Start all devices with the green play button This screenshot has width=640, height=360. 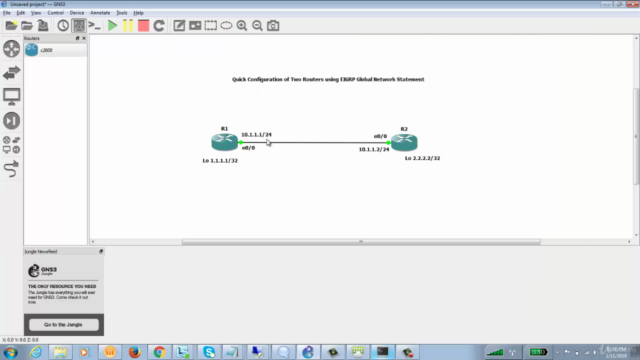[112, 26]
